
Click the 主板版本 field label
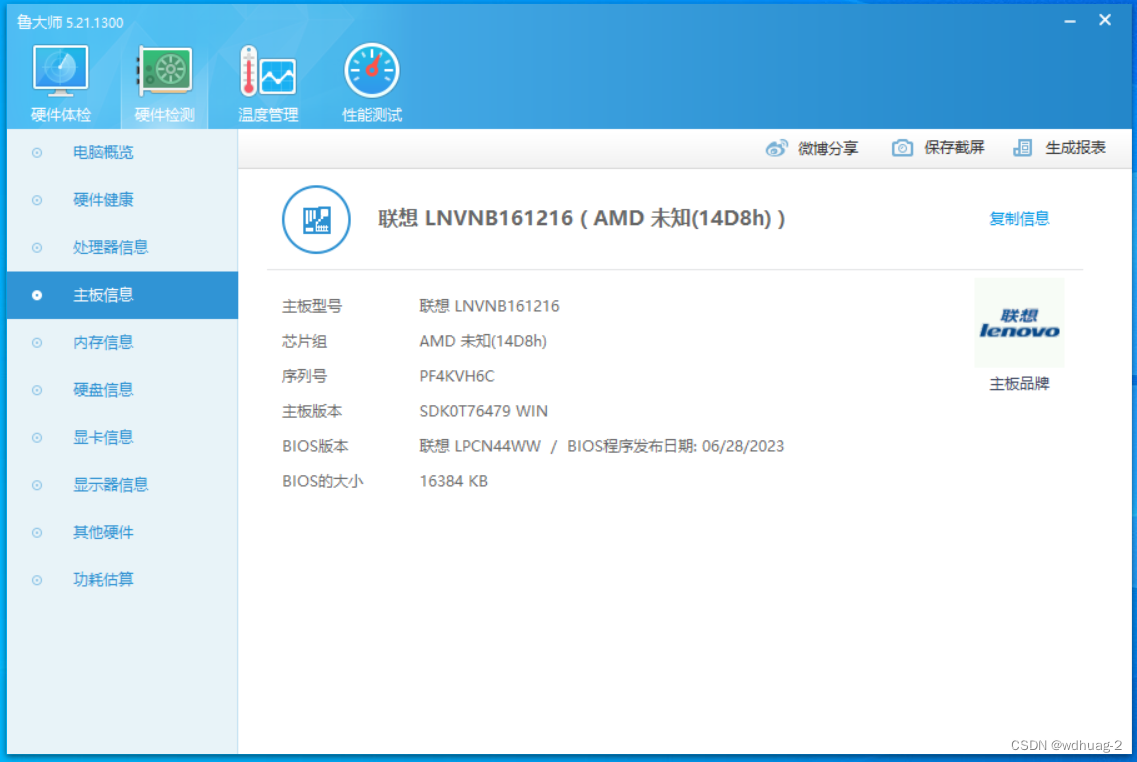pos(312,411)
